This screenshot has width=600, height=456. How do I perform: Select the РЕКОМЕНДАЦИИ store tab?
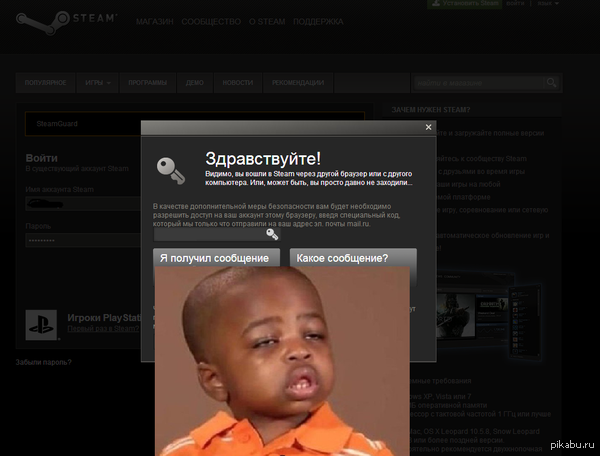tap(298, 83)
